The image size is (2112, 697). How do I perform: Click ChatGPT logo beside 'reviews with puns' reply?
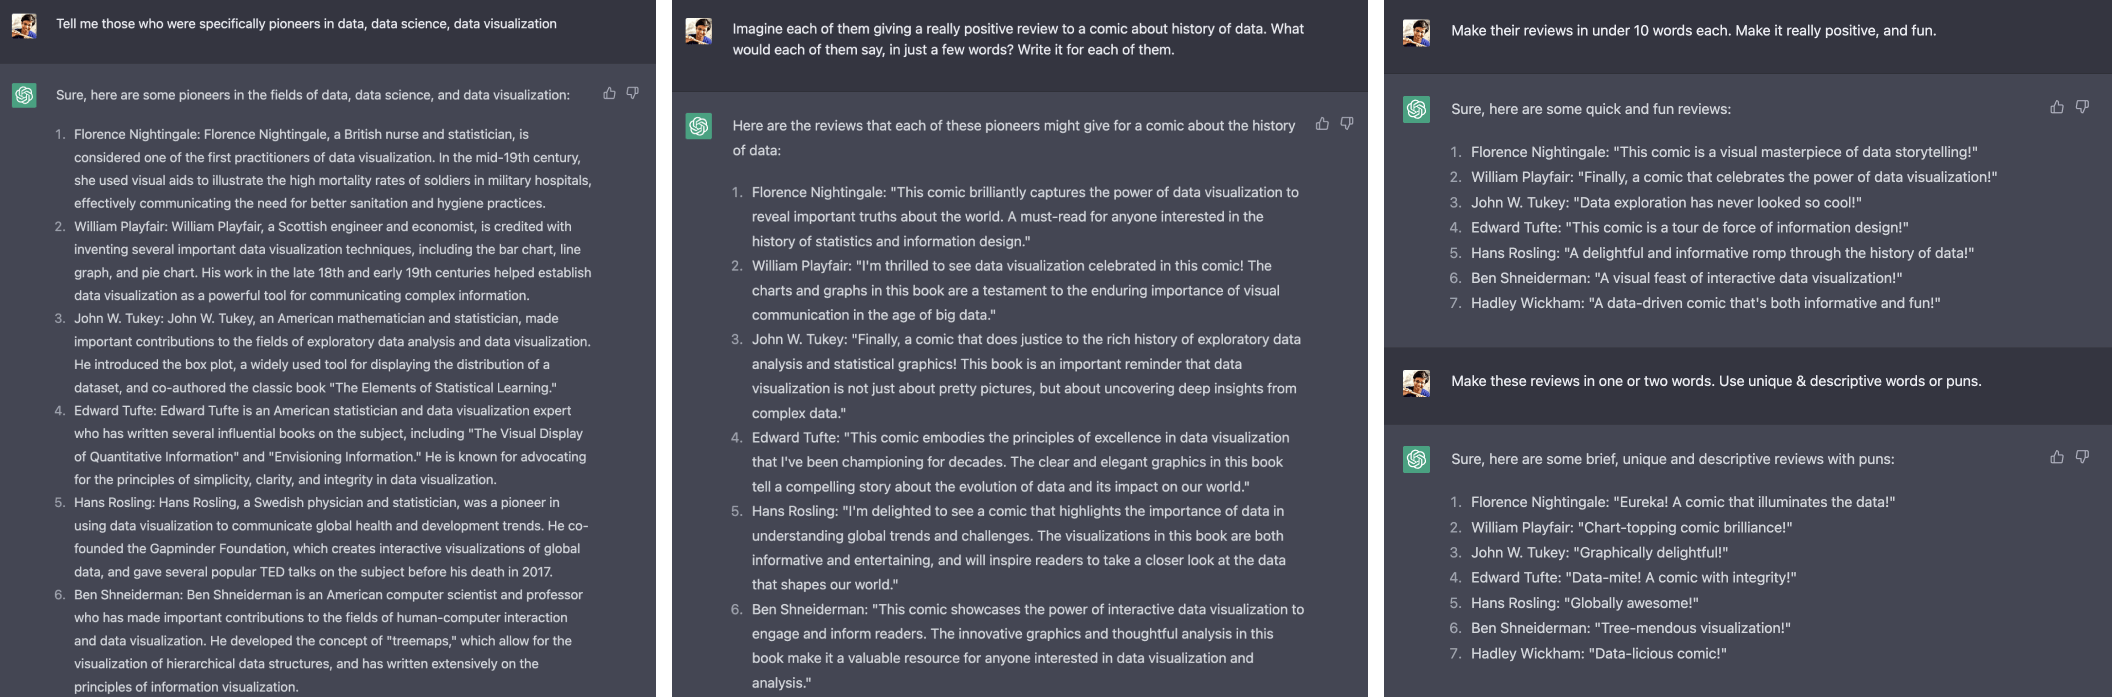pyautogui.click(x=1417, y=459)
